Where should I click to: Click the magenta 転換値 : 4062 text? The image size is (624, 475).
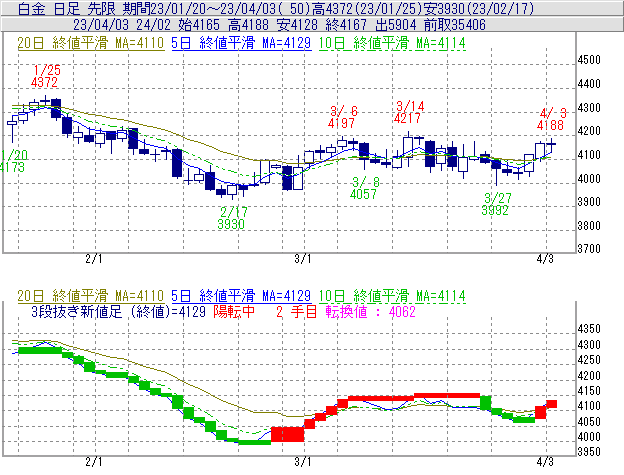(x=370, y=311)
